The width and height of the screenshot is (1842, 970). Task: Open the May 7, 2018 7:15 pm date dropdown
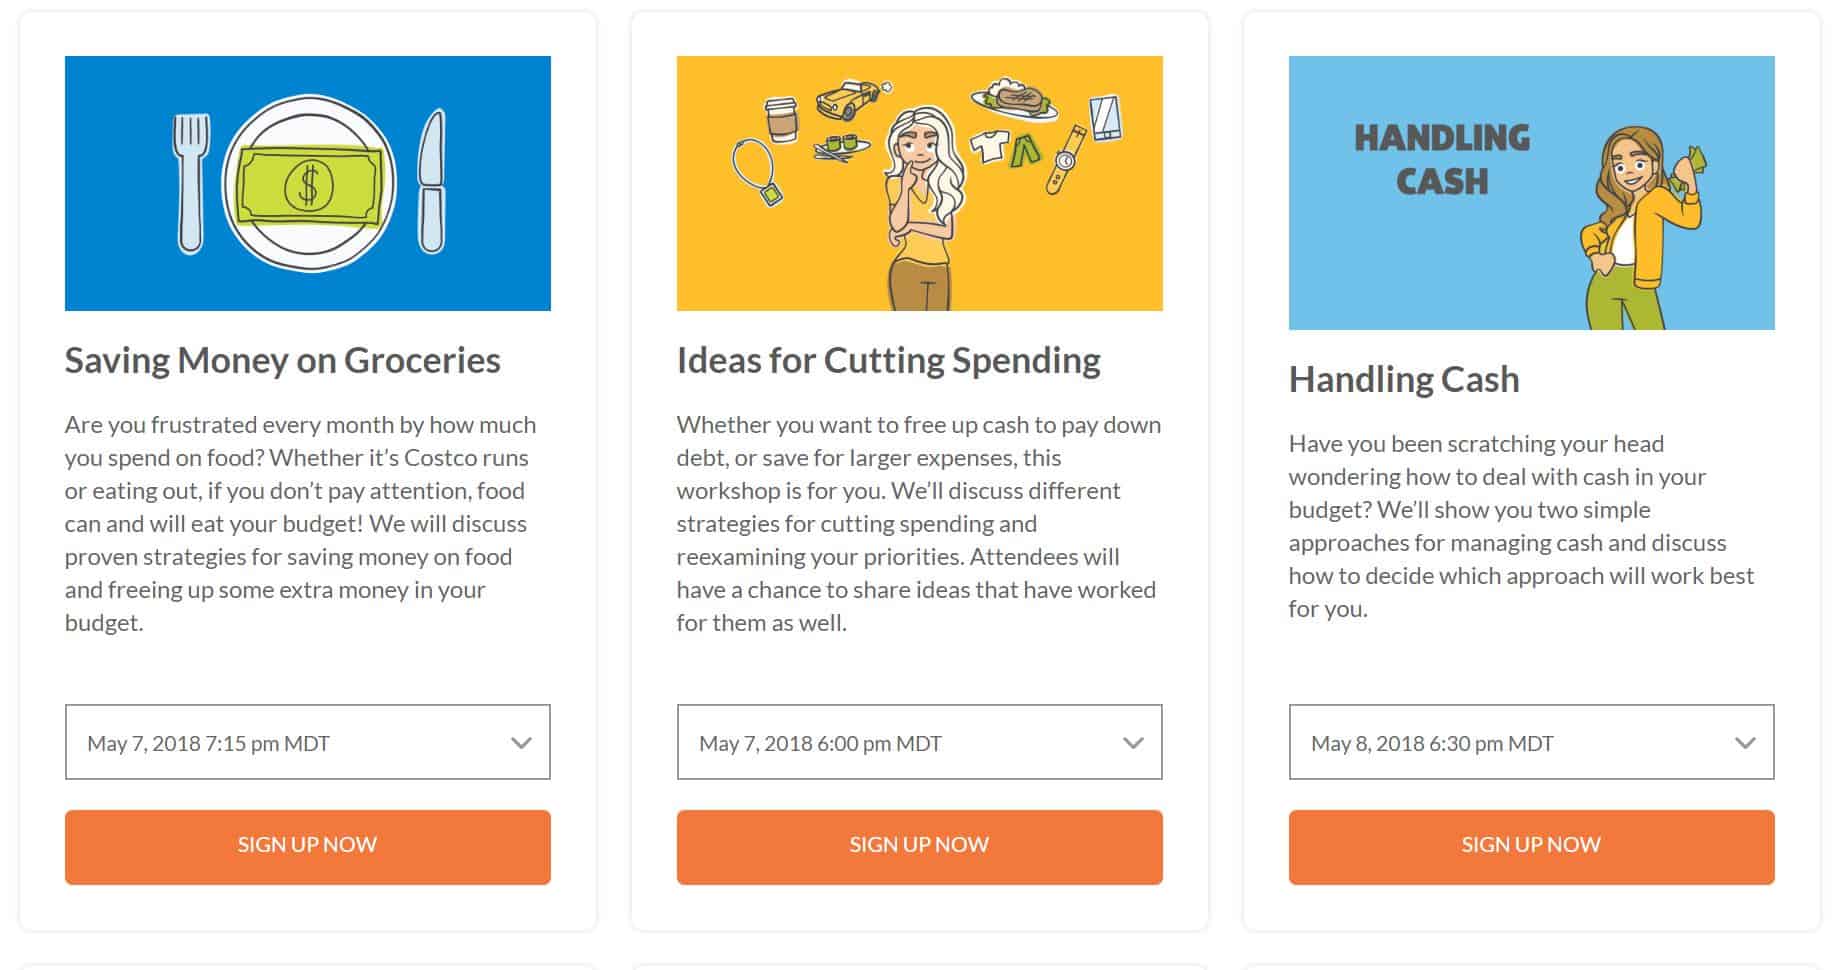308,743
